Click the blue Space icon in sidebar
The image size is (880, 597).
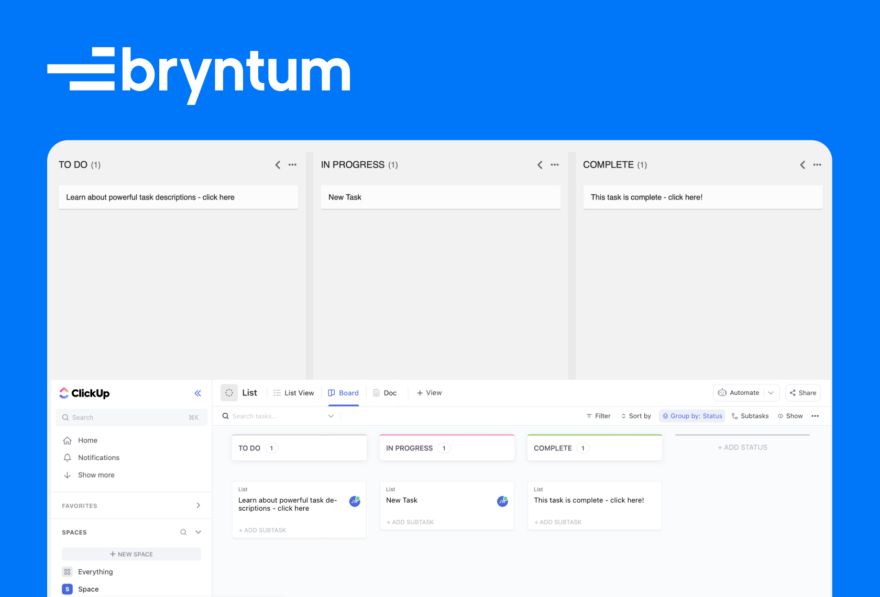point(67,589)
